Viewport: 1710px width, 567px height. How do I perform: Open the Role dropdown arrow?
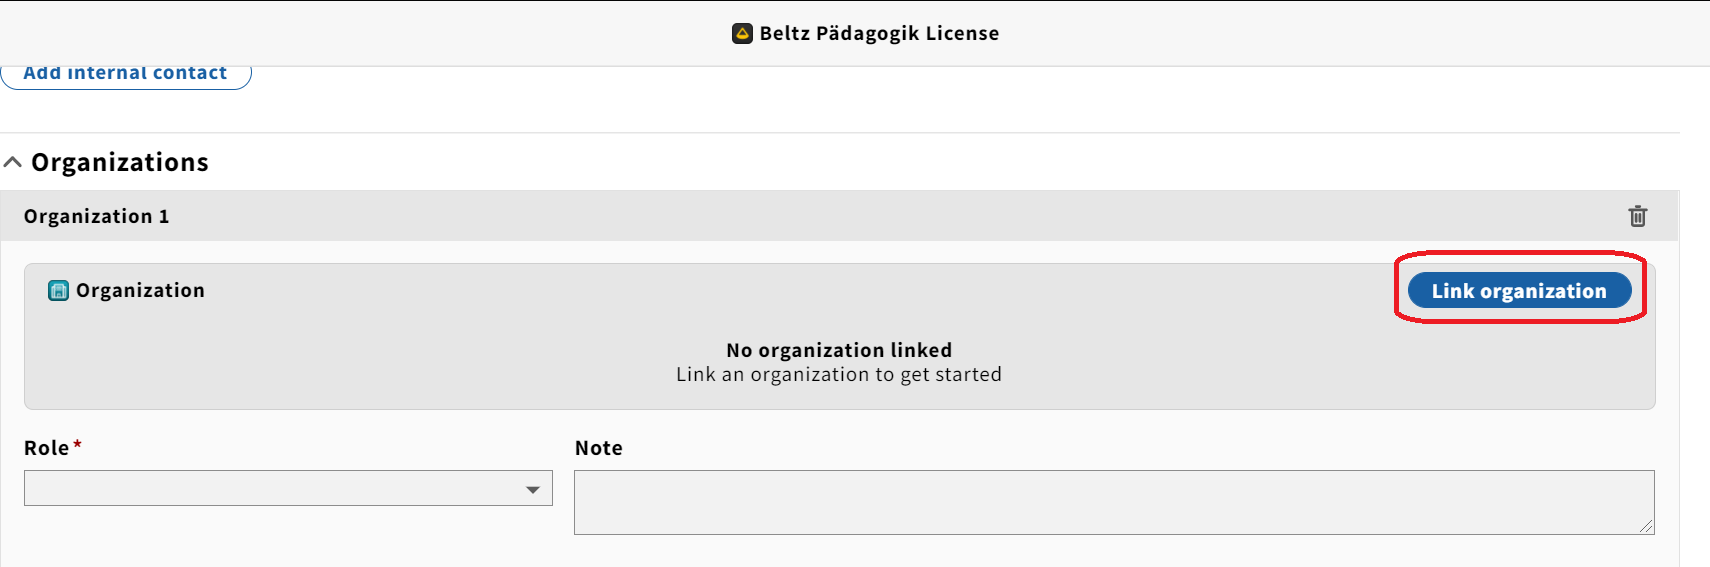[x=533, y=489]
